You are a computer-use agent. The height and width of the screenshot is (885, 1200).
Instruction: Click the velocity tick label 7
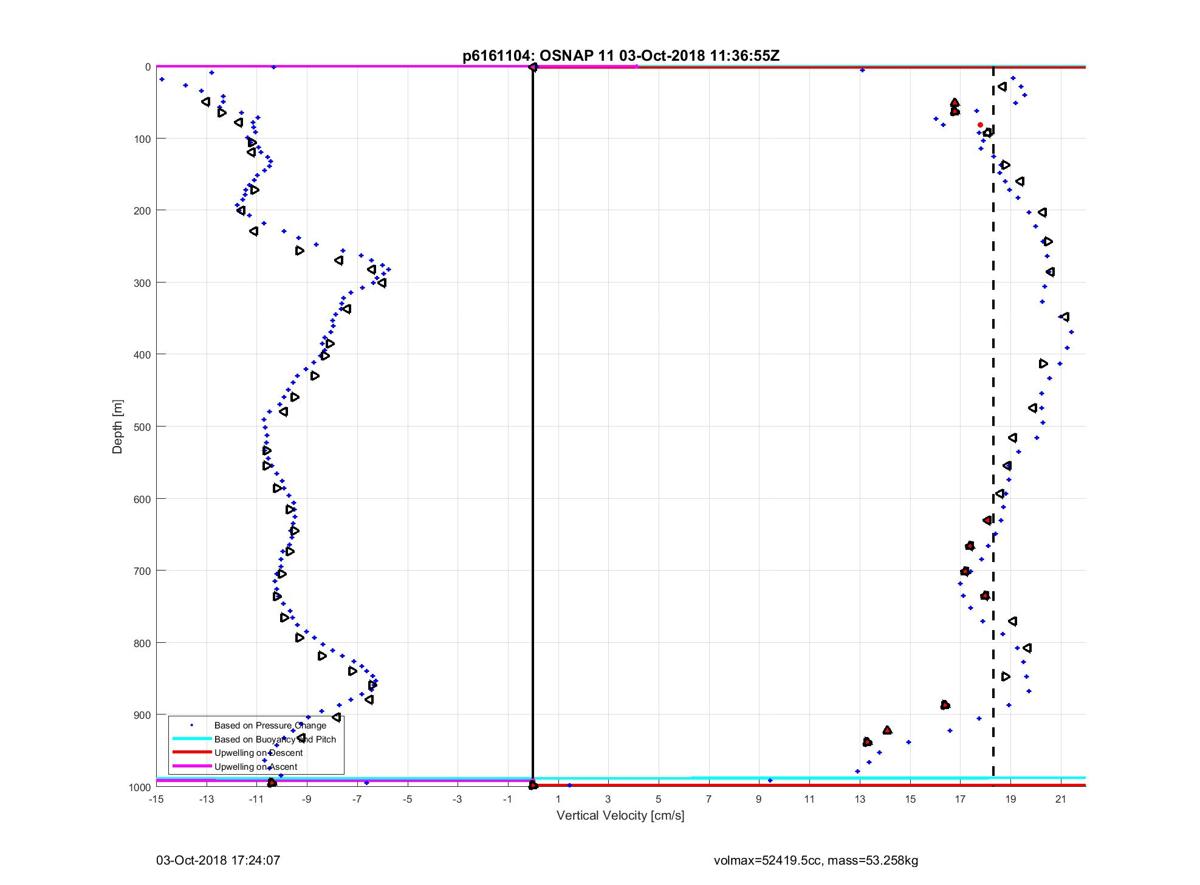(708, 799)
